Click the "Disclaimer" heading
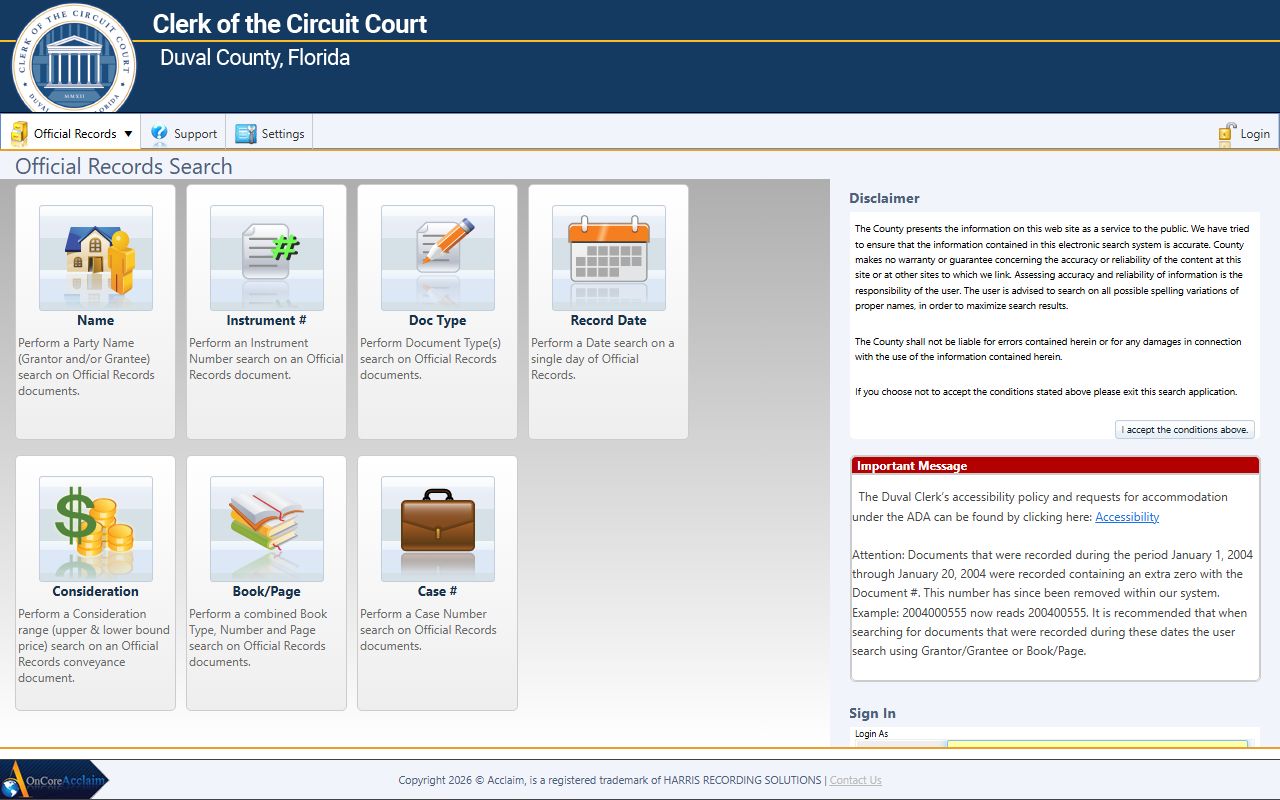This screenshot has height=800, width=1280. 884,198
